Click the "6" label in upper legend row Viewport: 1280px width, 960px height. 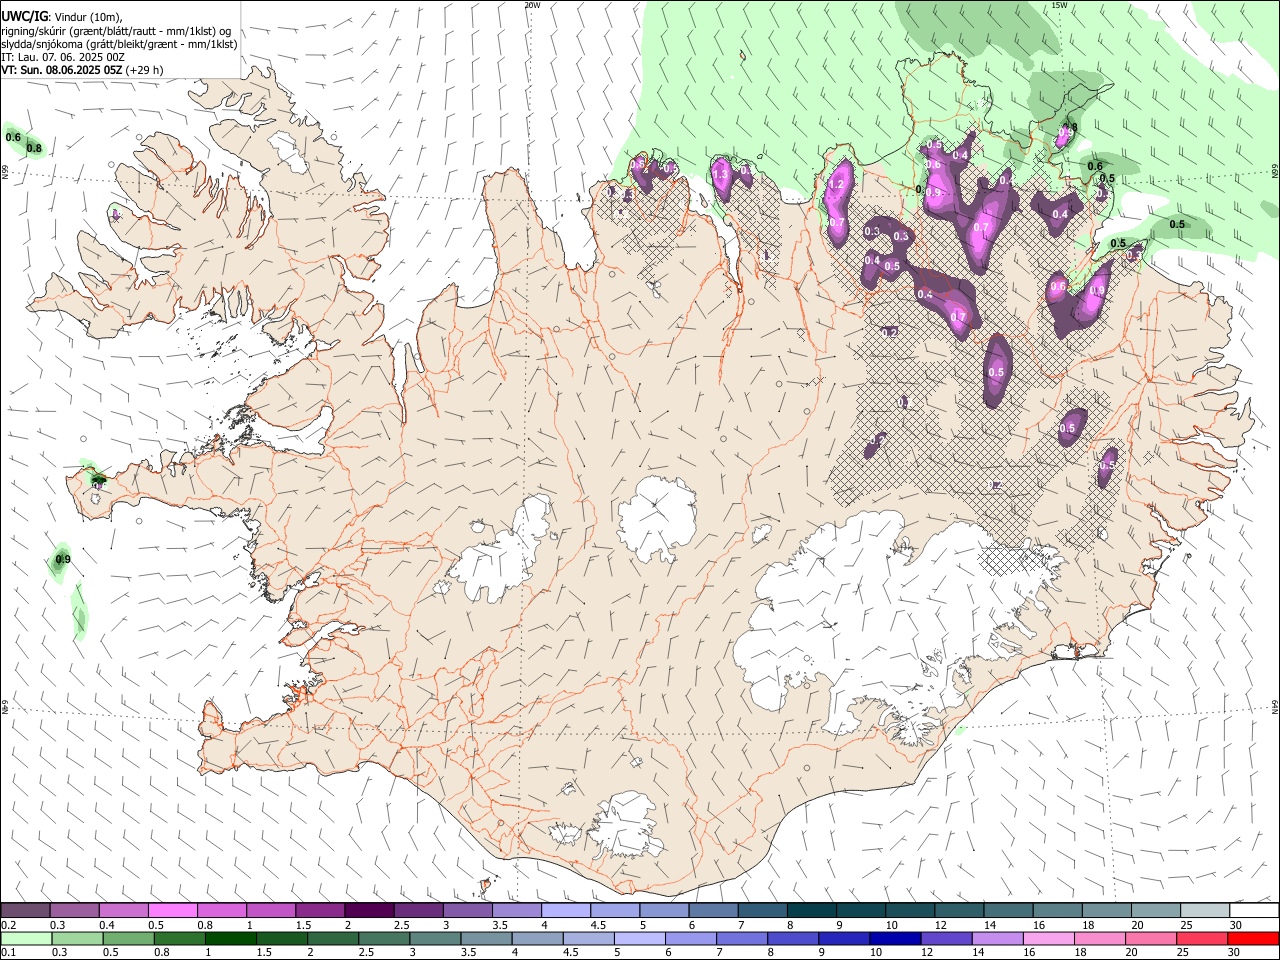tap(691, 925)
